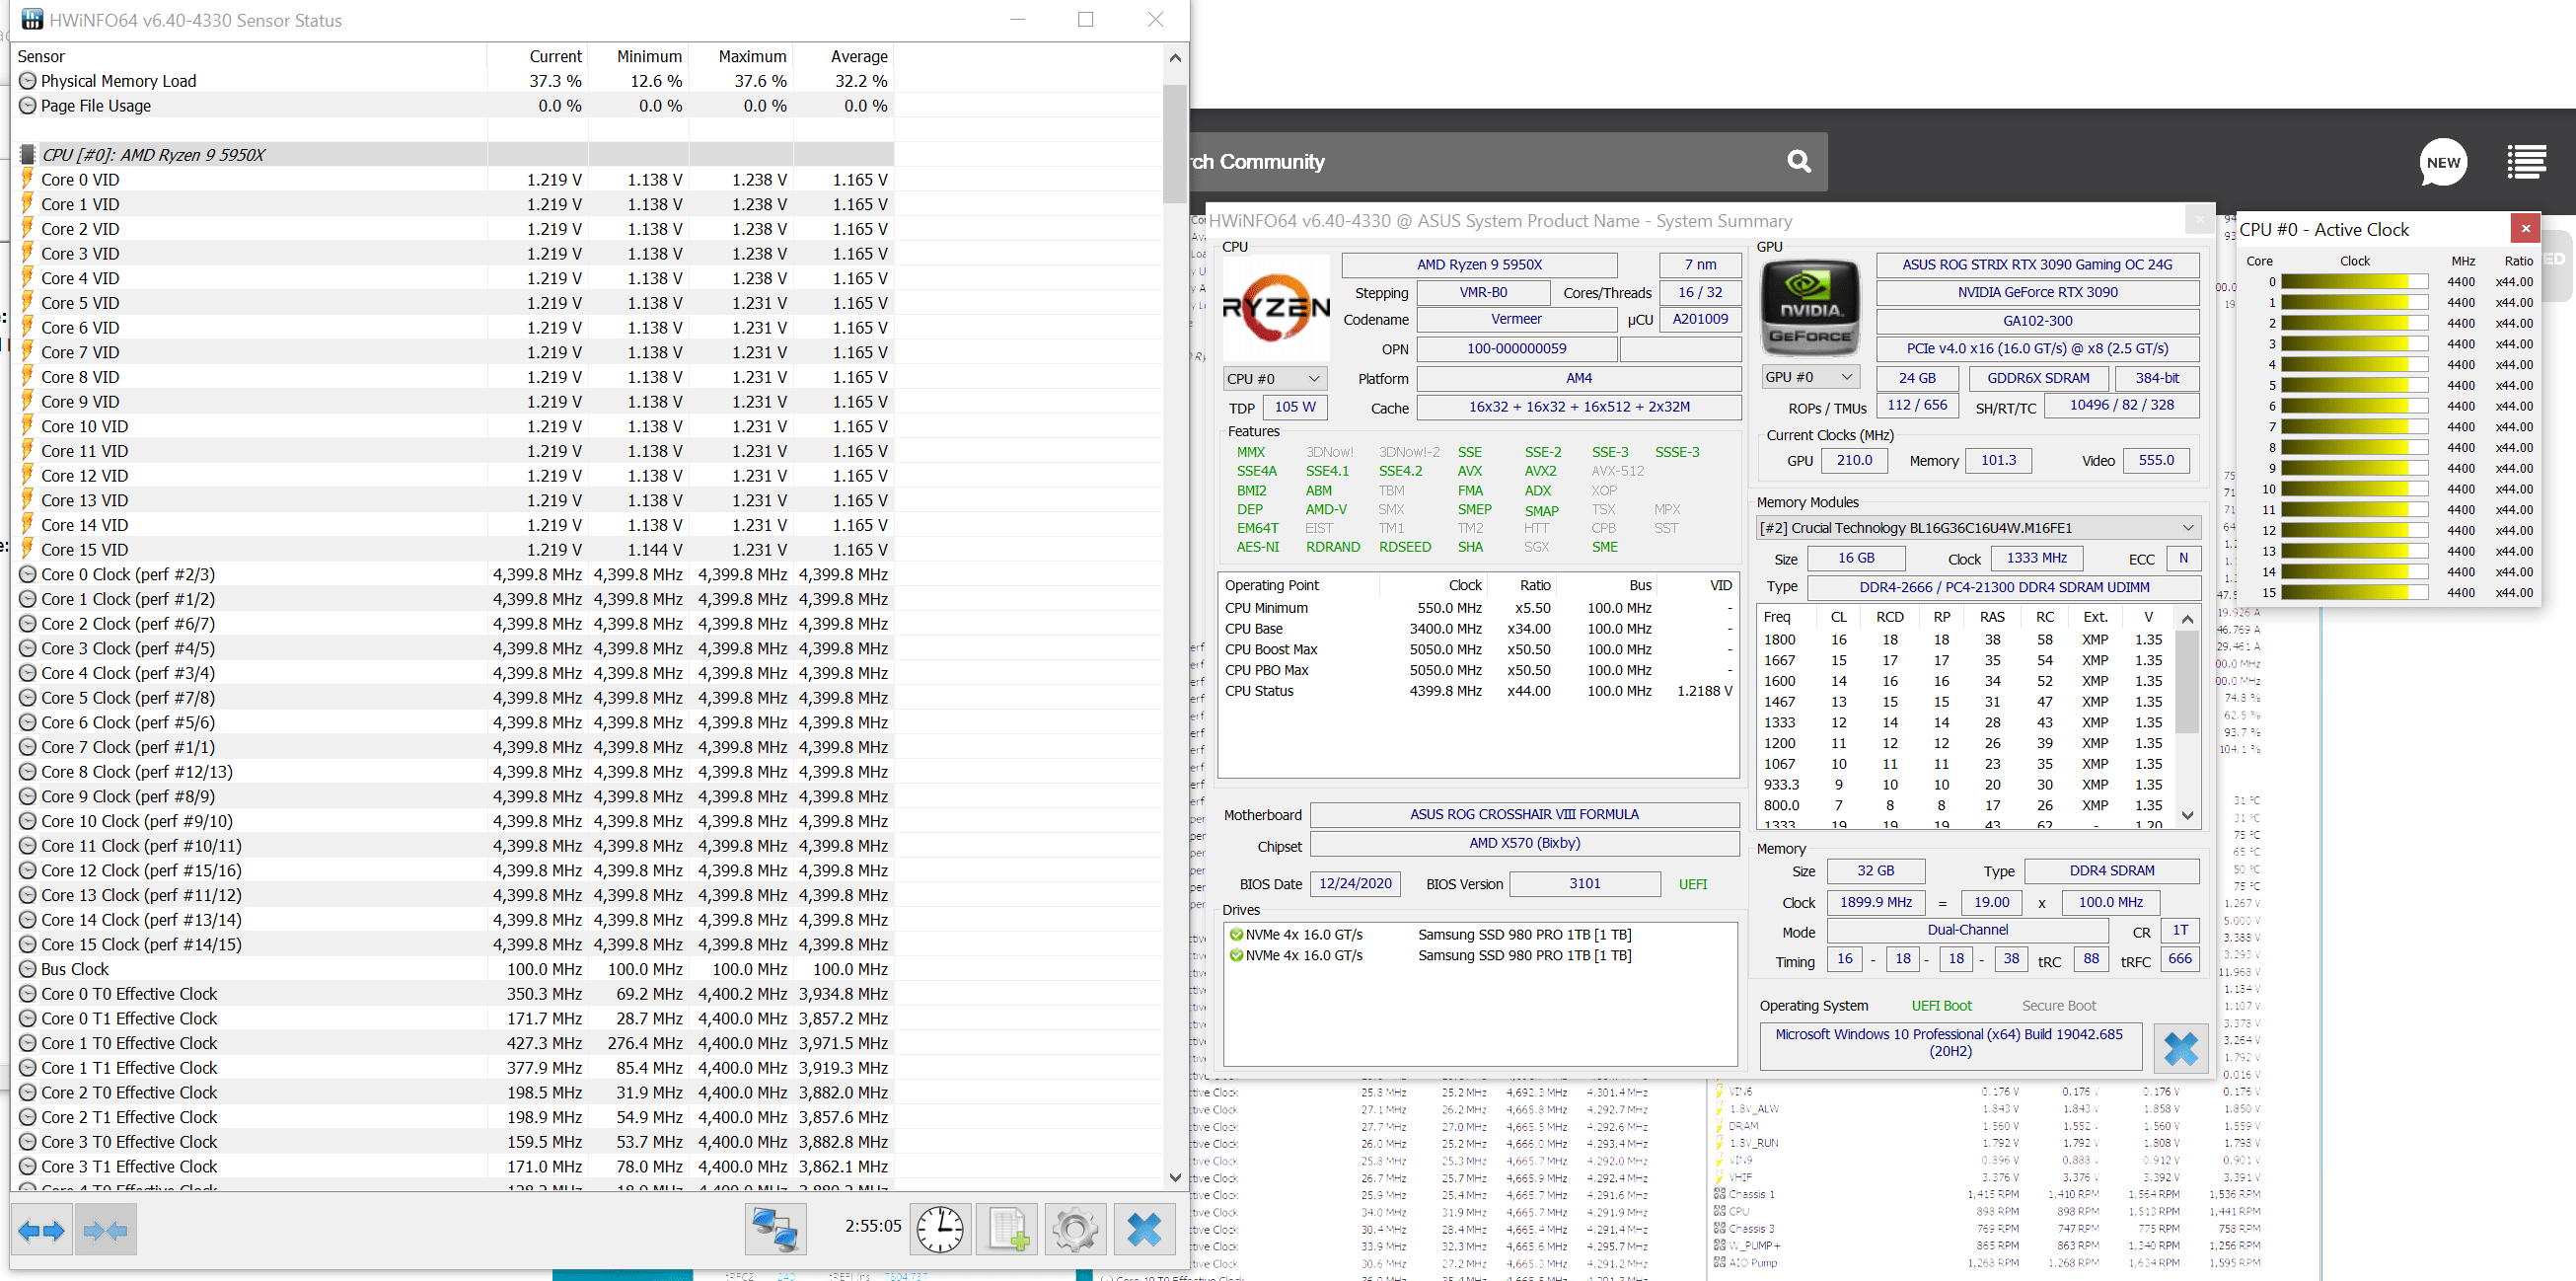Click the blue X close sensors button
This screenshot has width=2576, height=1281.
point(1144,1229)
